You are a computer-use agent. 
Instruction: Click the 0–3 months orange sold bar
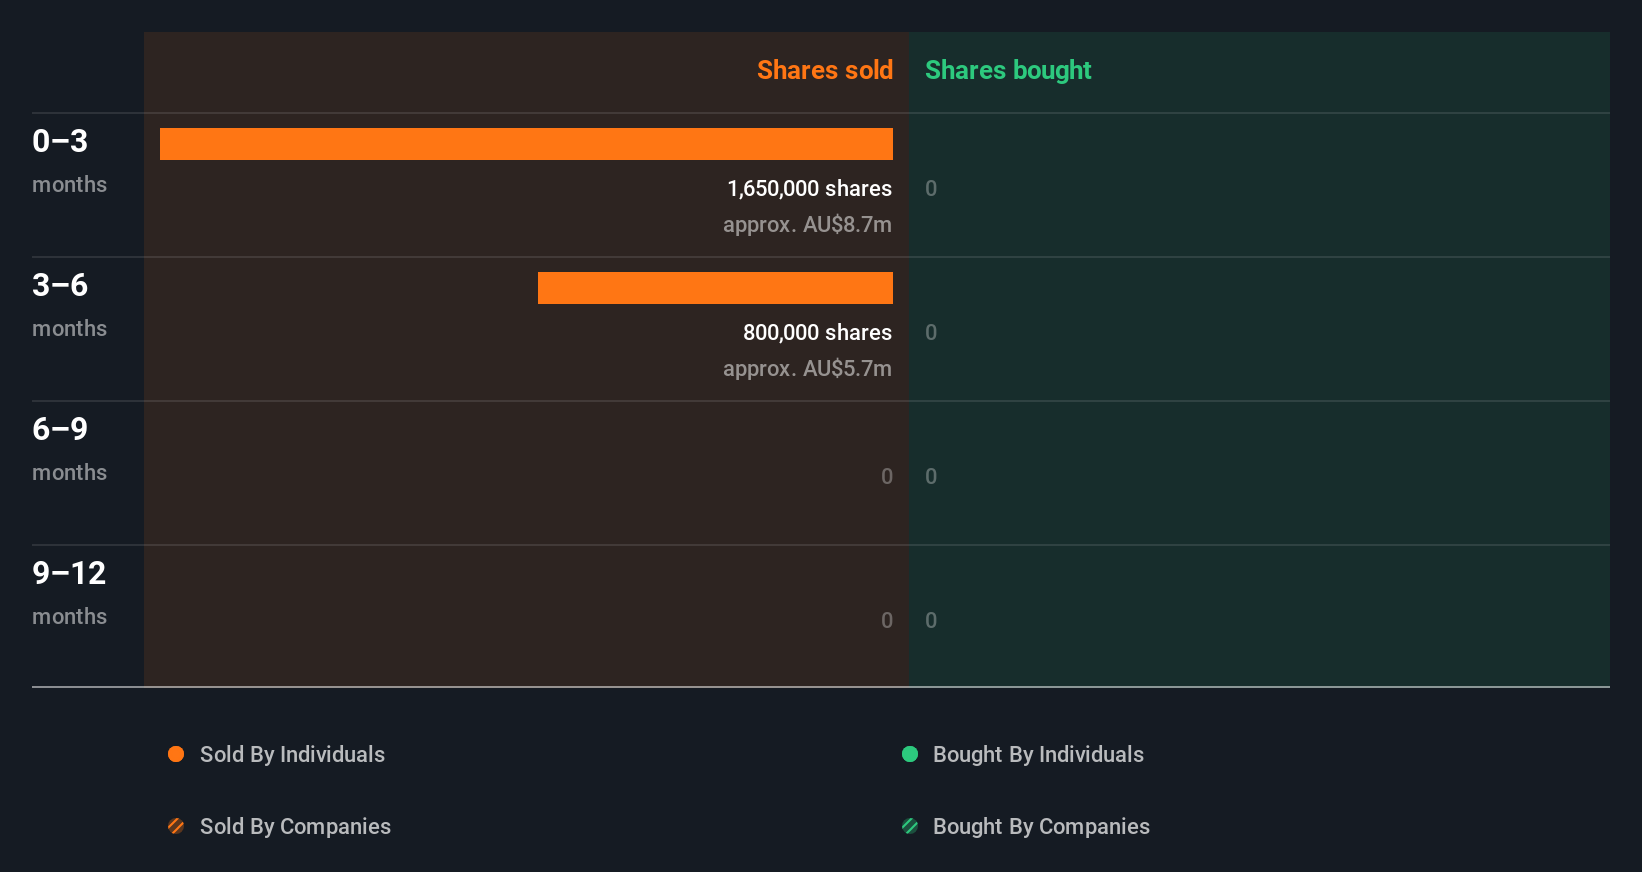click(526, 144)
